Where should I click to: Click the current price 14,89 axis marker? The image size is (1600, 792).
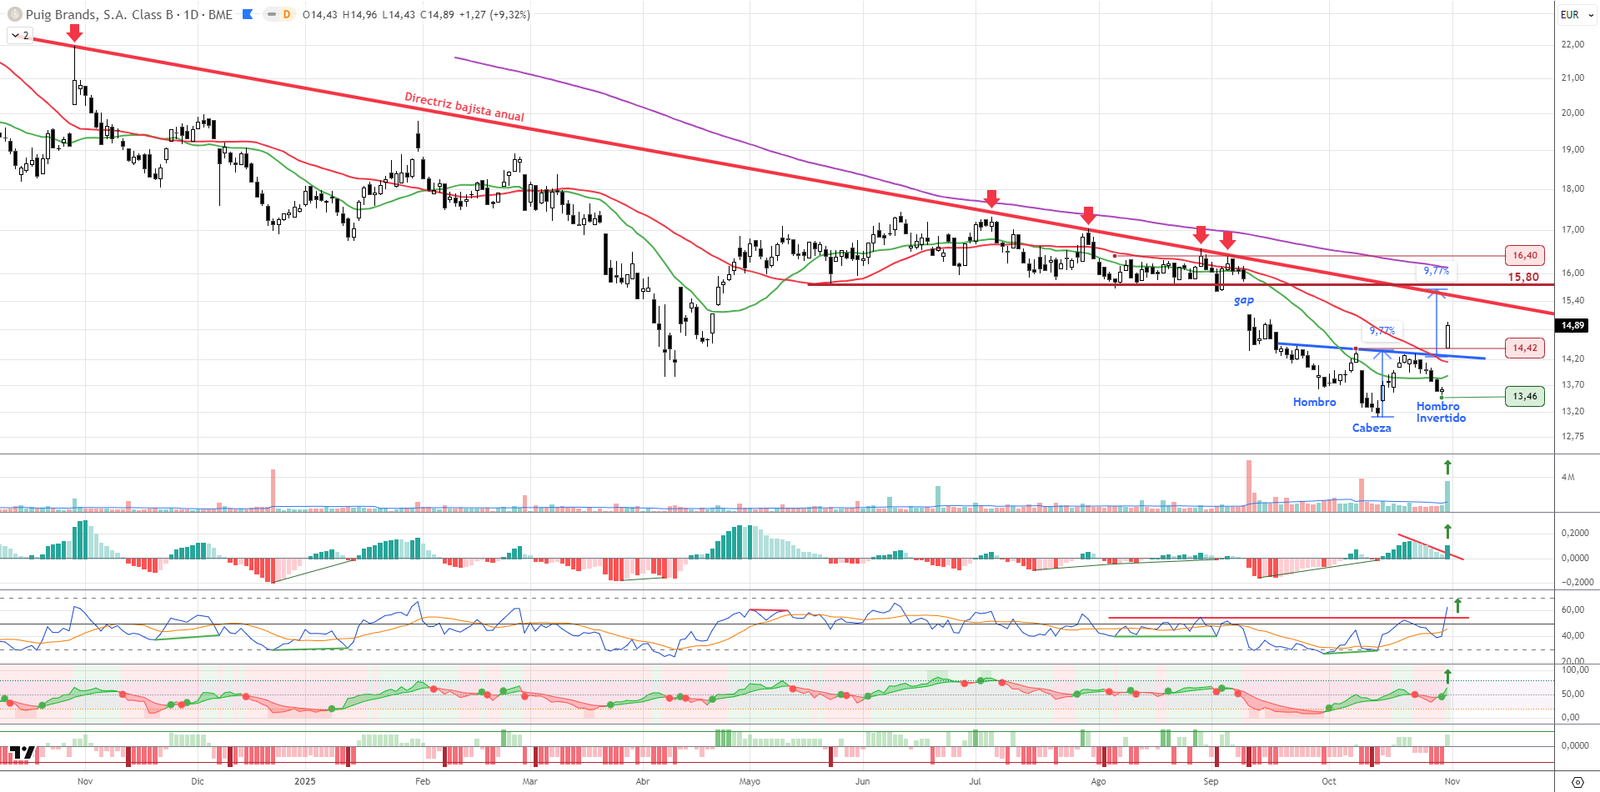pyautogui.click(x=1572, y=325)
